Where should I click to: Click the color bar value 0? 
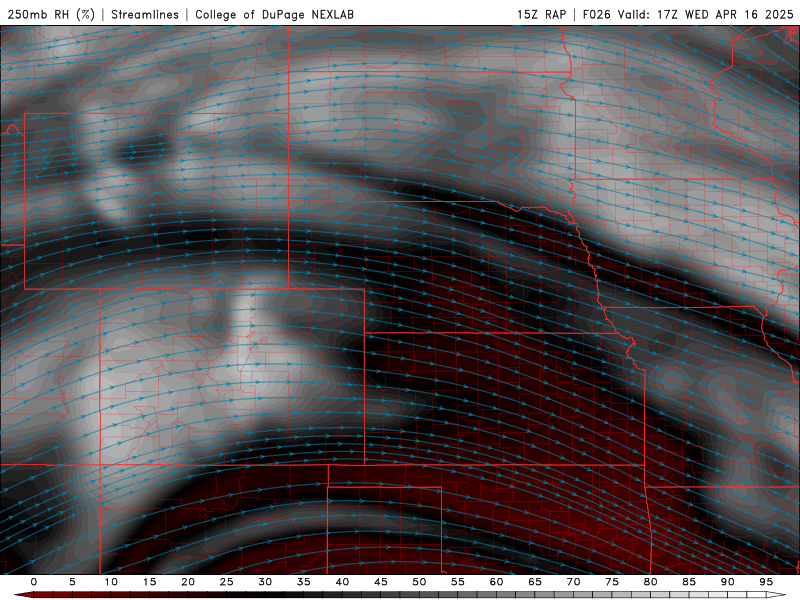pos(34,582)
